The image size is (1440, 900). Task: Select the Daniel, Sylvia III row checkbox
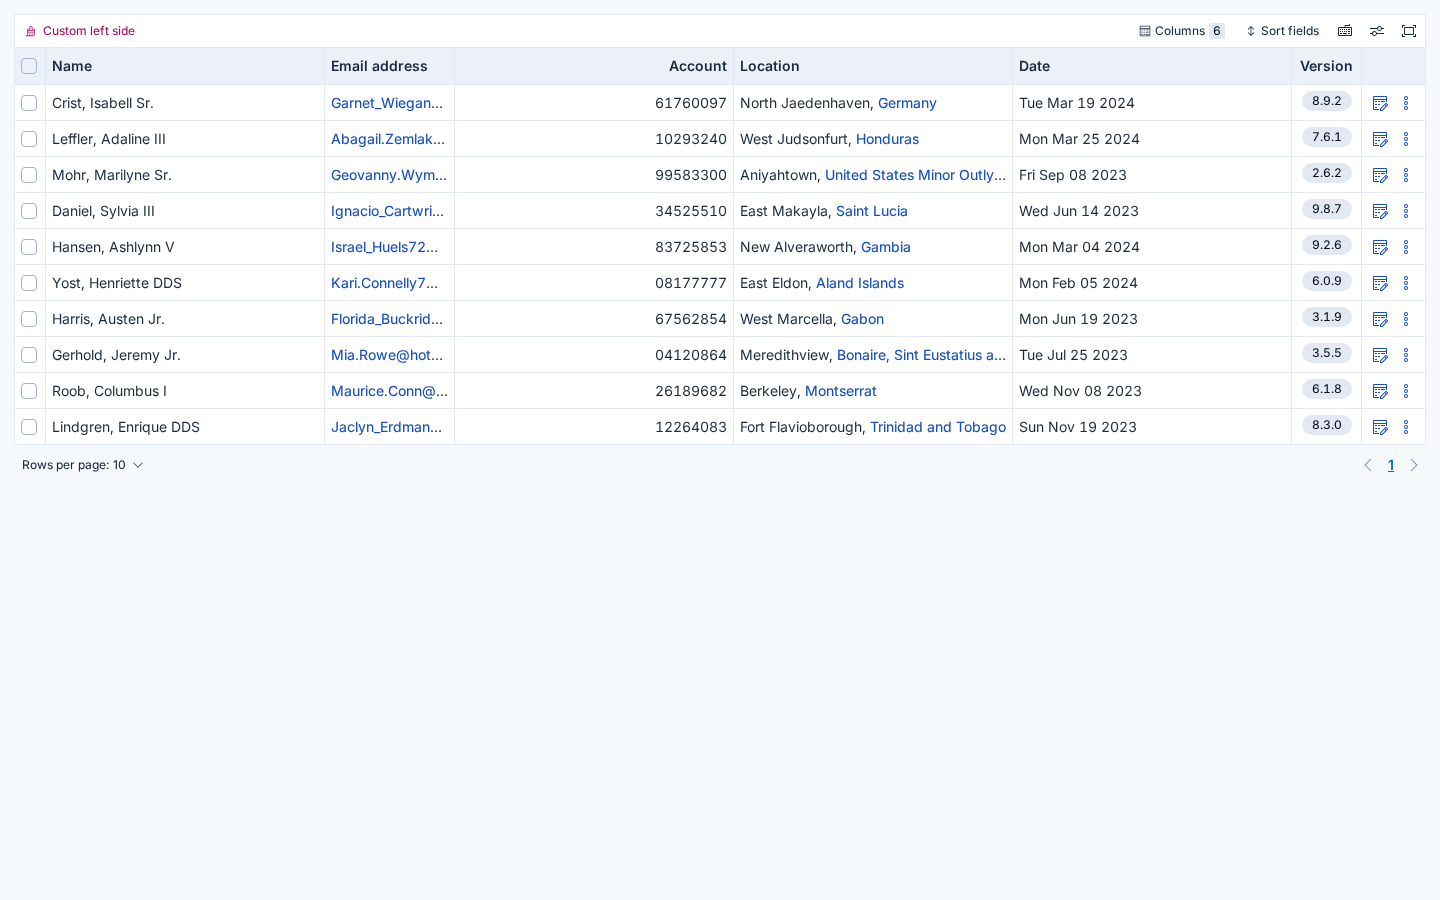coord(29,211)
